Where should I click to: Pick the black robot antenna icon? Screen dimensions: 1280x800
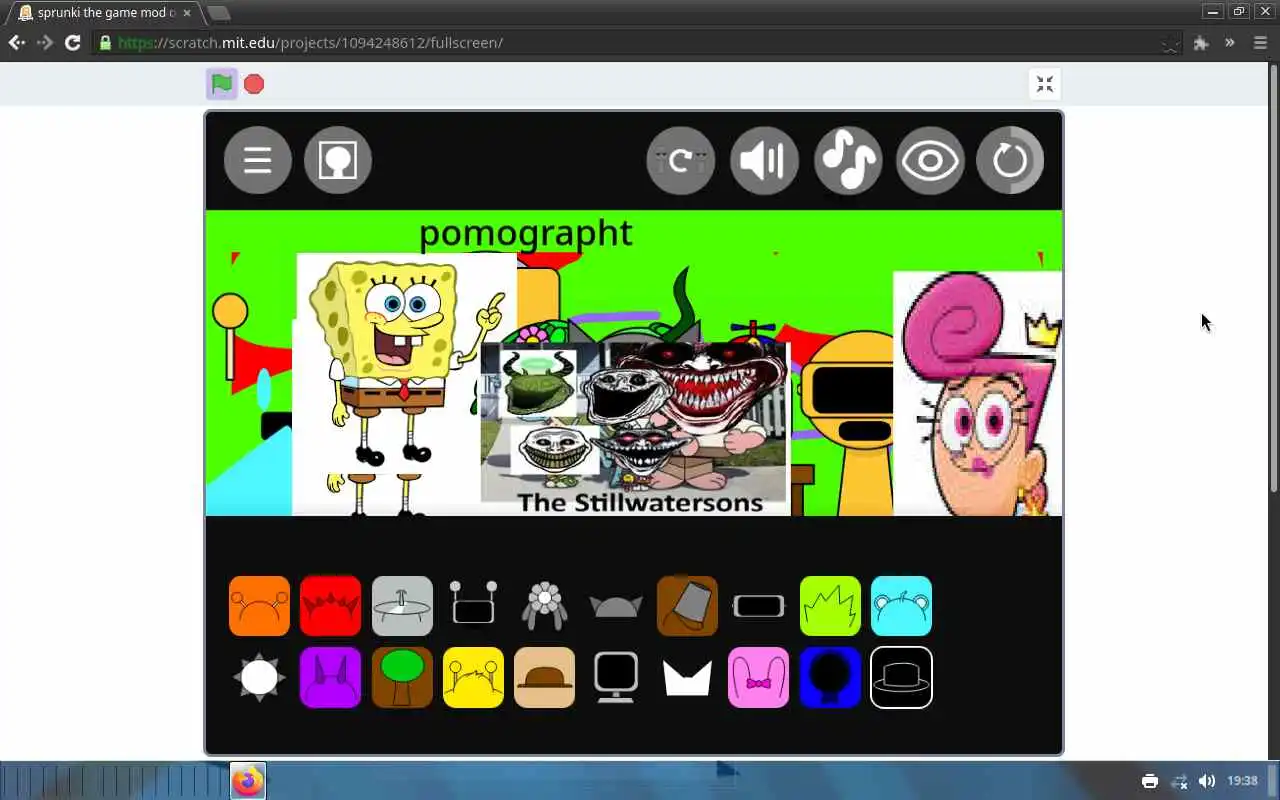[x=473, y=606]
